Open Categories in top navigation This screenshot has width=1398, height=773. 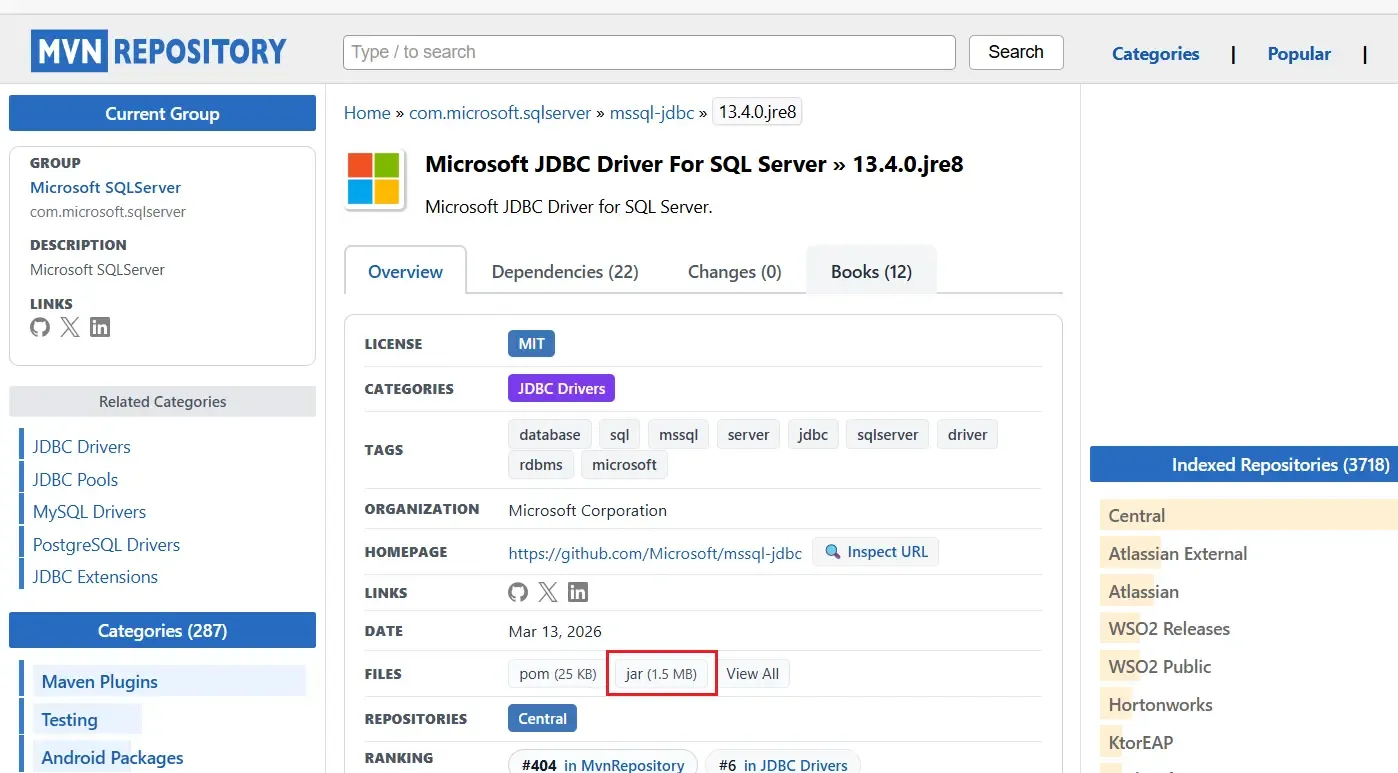tap(1155, 54)
